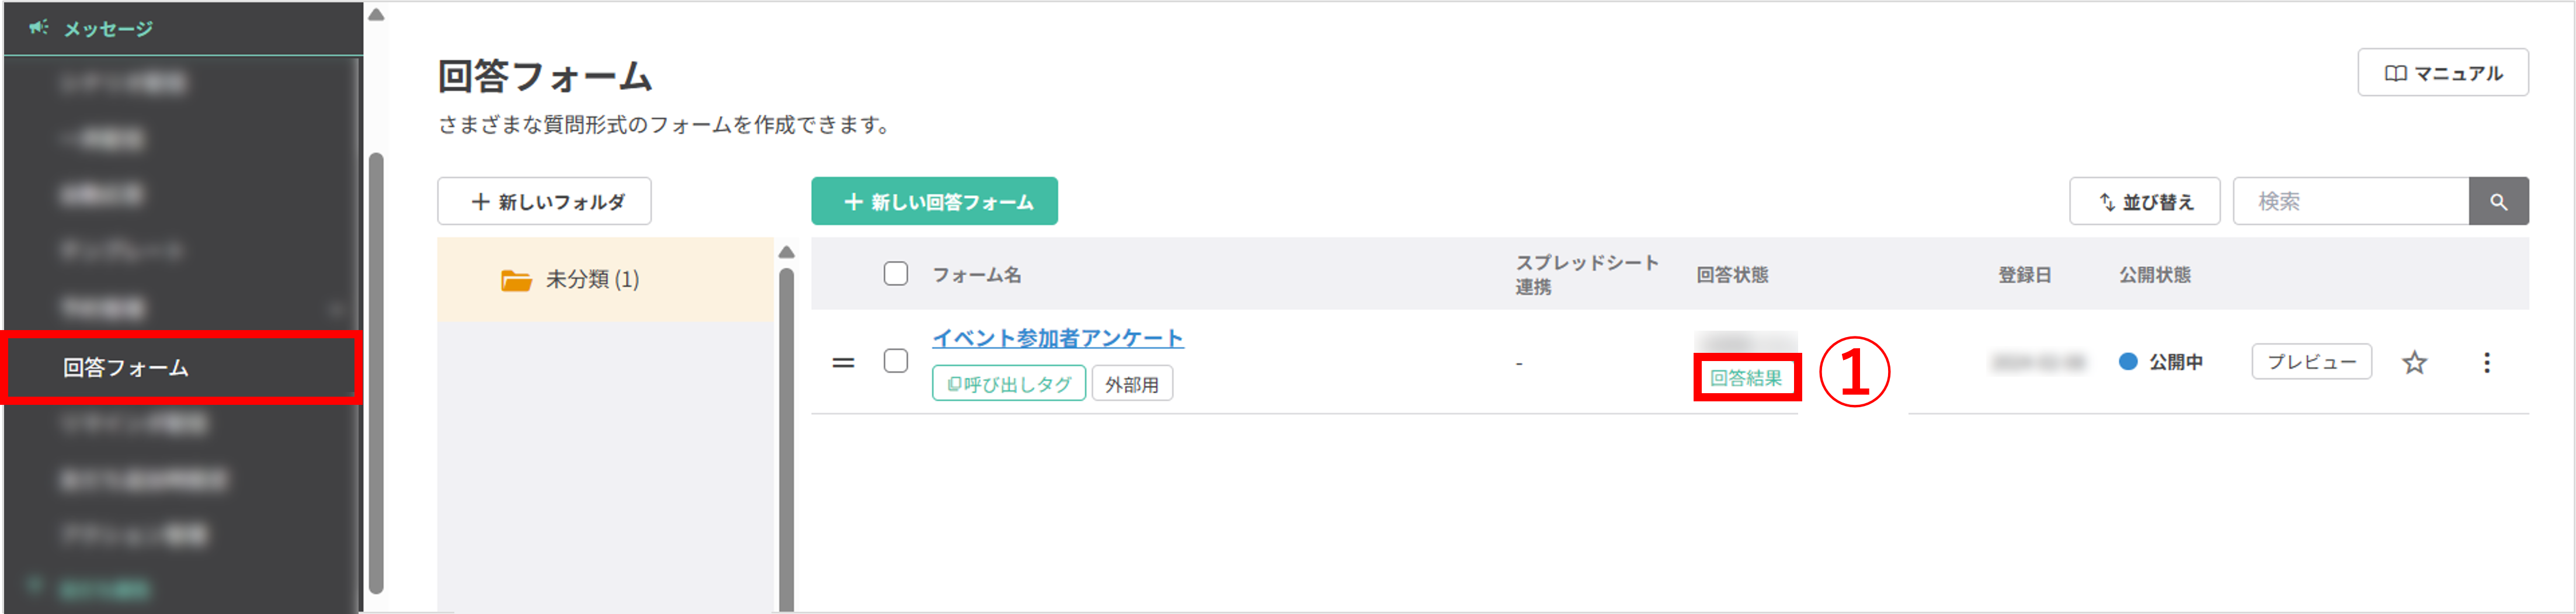Image resolution: width=2576 pixels, height=614 pixels.
Task: Star the イベント参加者アンケート form
Action: click(x=2415, y=363)
